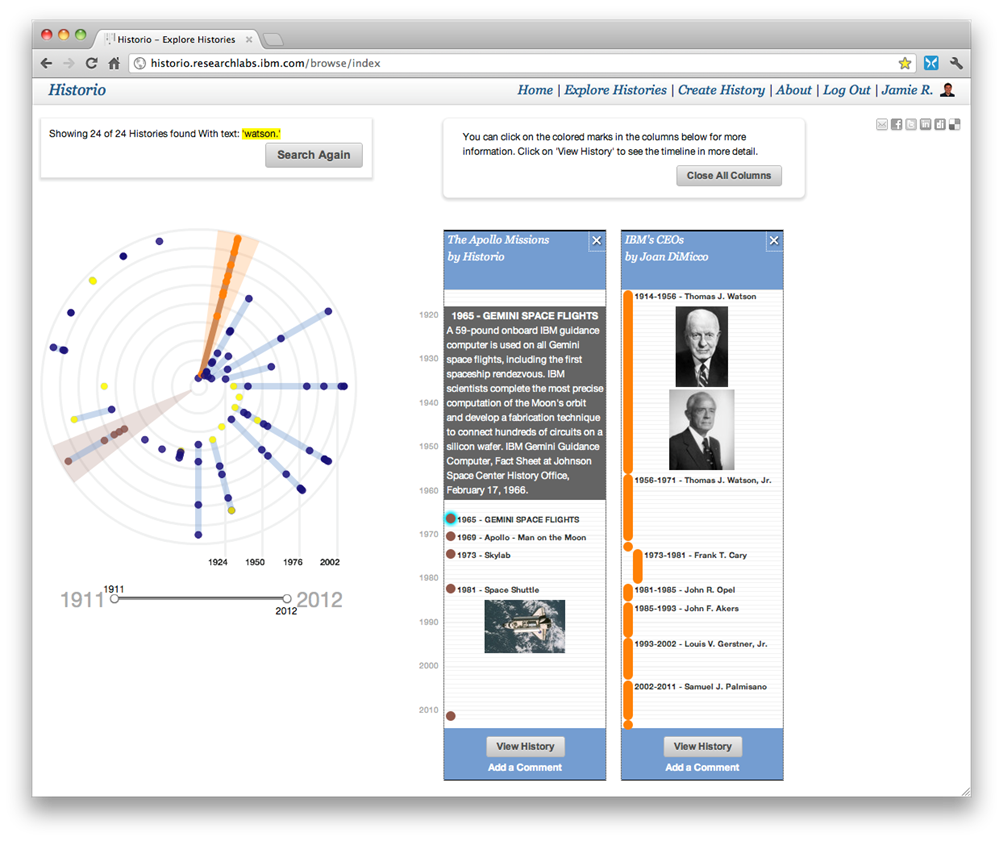Select 1981-1985 John R. Opel entry
The width and height of the screenshot is (1003, 841).
684,590
